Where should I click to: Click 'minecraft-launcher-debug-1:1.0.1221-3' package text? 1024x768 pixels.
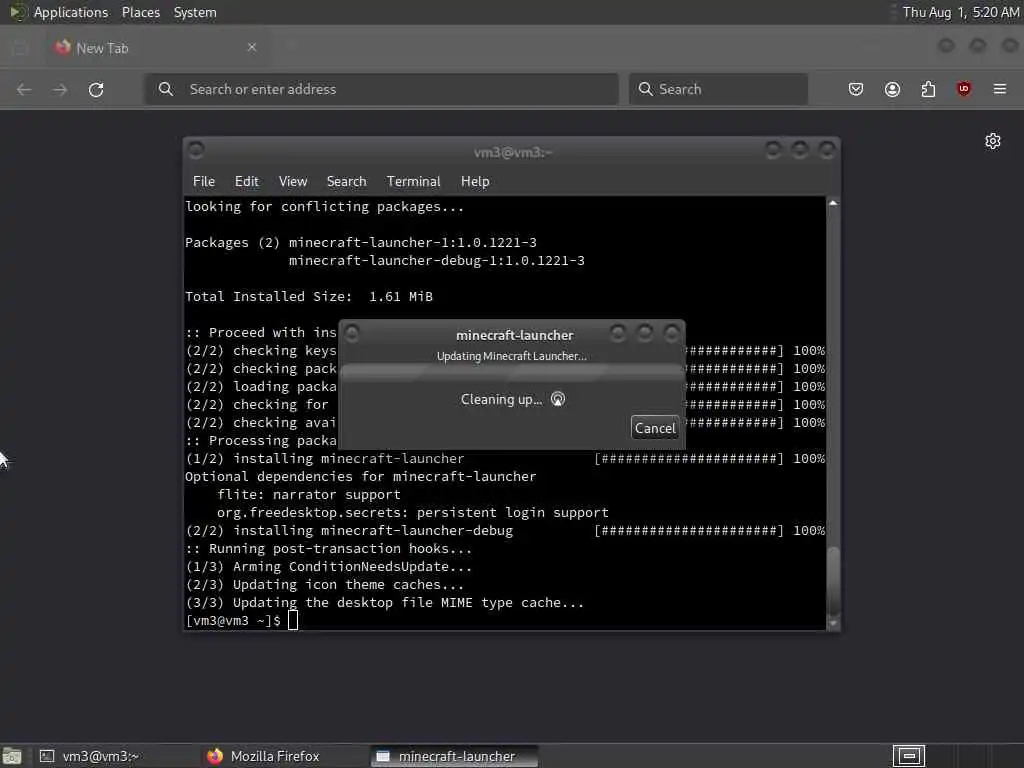pos(437,261)
